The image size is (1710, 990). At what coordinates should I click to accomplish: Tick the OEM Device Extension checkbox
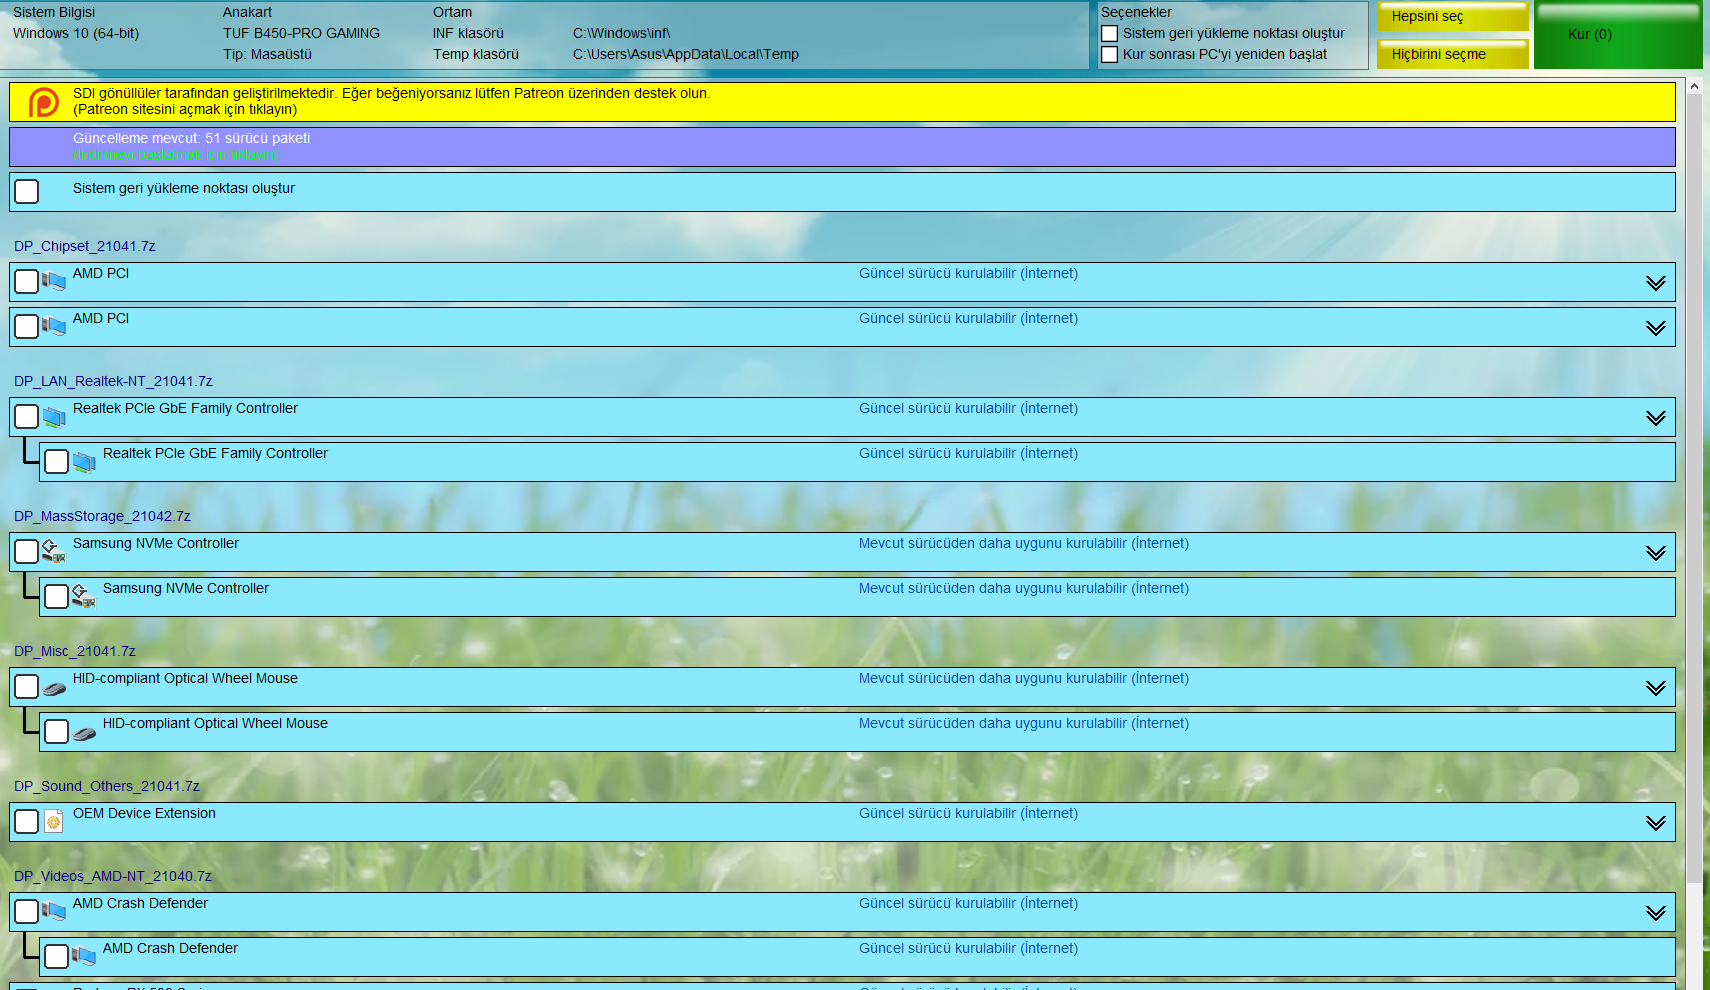tap(27, 822)
